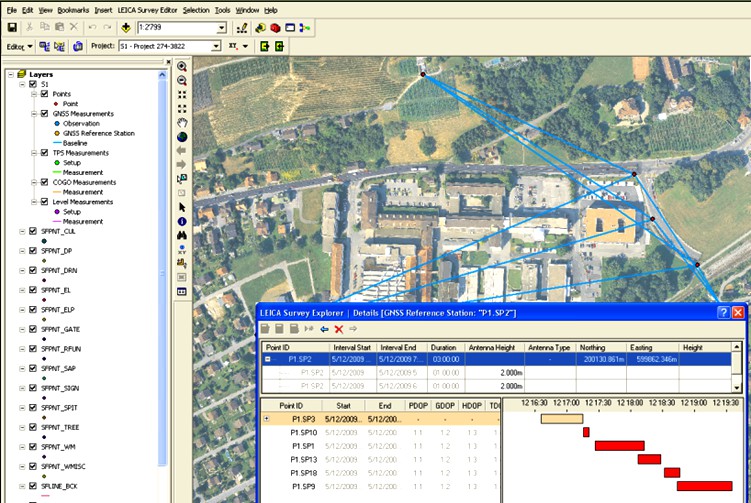Open the command line window icon
751x503 pixels.
point(290,28)
